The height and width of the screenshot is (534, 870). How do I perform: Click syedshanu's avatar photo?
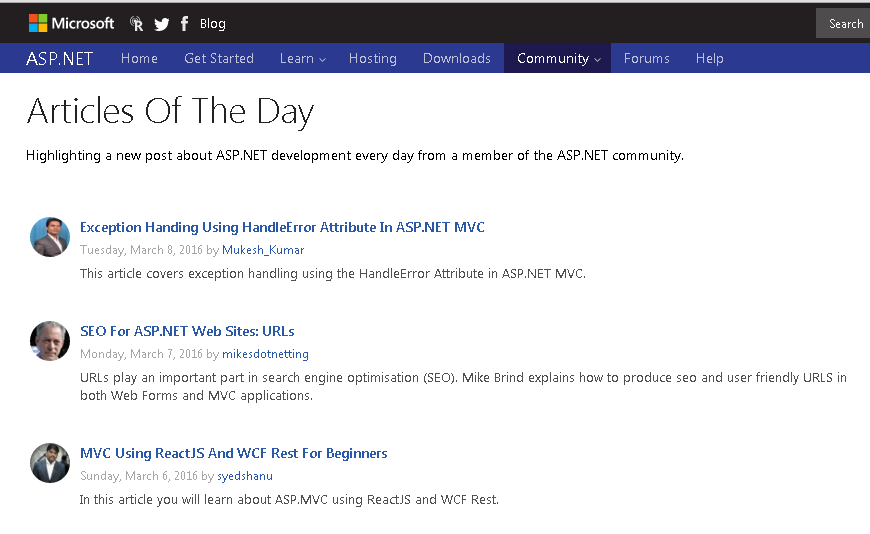tap(50, 463)
